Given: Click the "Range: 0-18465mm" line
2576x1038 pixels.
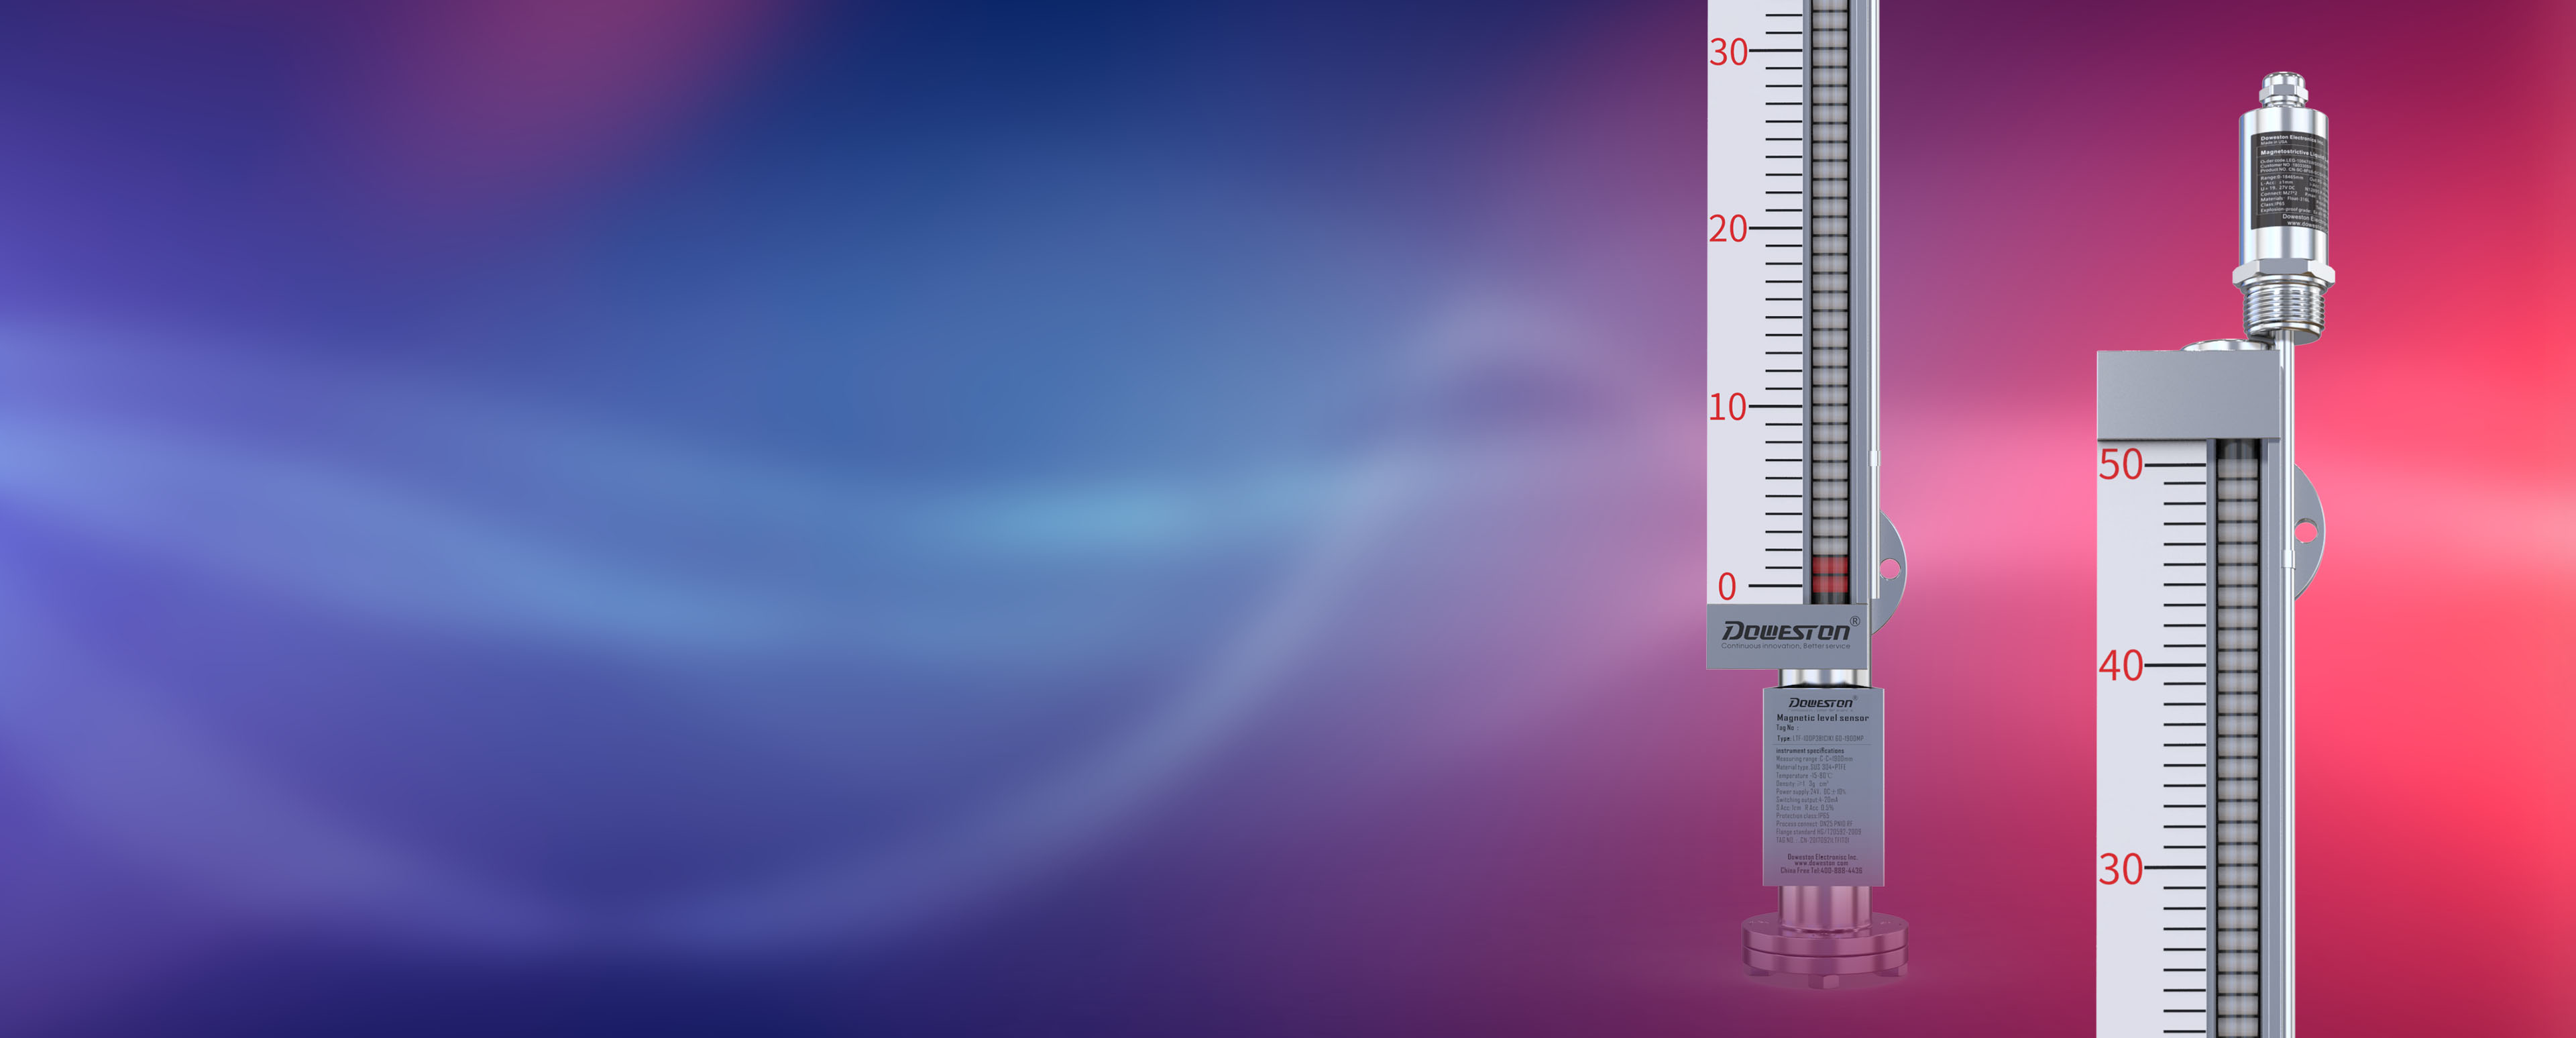Looking at the screenshot, I should tap(2282, 178).
